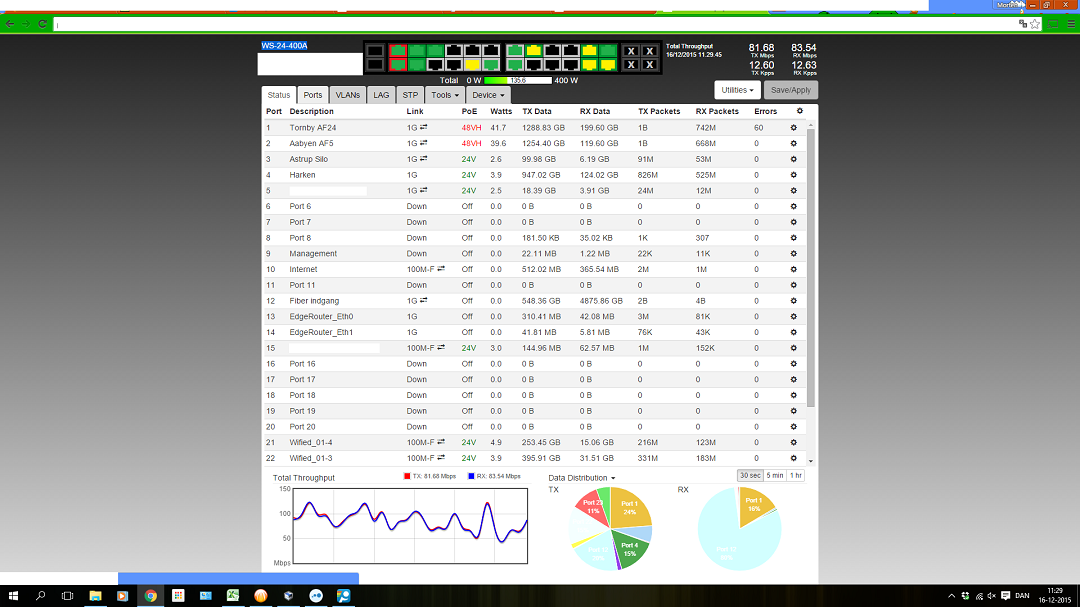This screenshot has width=1080, height=607.
Task: Expand the Tools dropdown menu
Action: [444, 95]
